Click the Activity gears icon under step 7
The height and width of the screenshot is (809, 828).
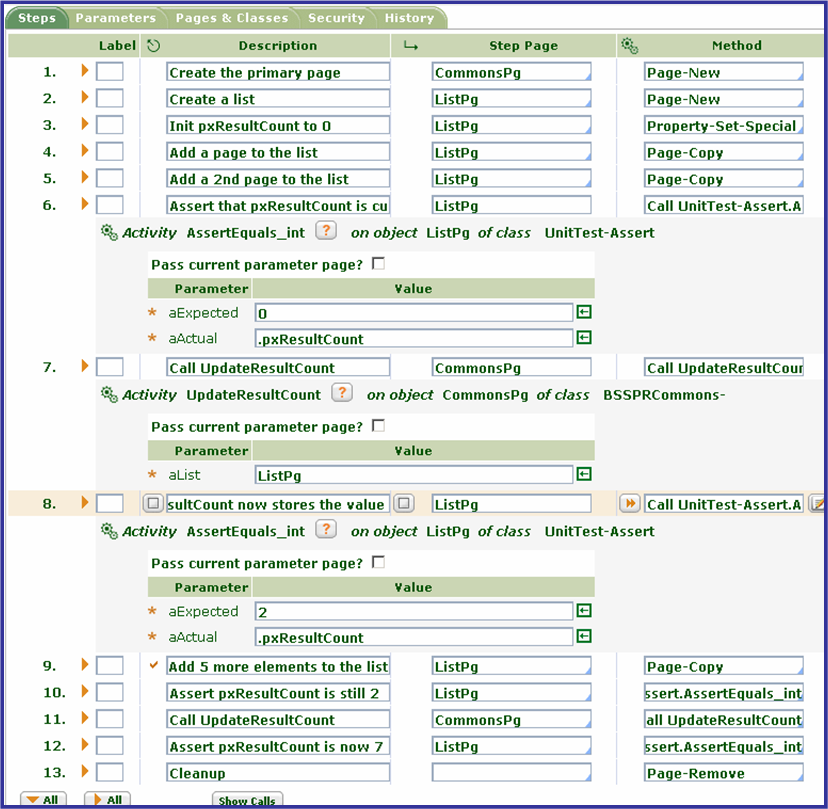tap(109, 394)
